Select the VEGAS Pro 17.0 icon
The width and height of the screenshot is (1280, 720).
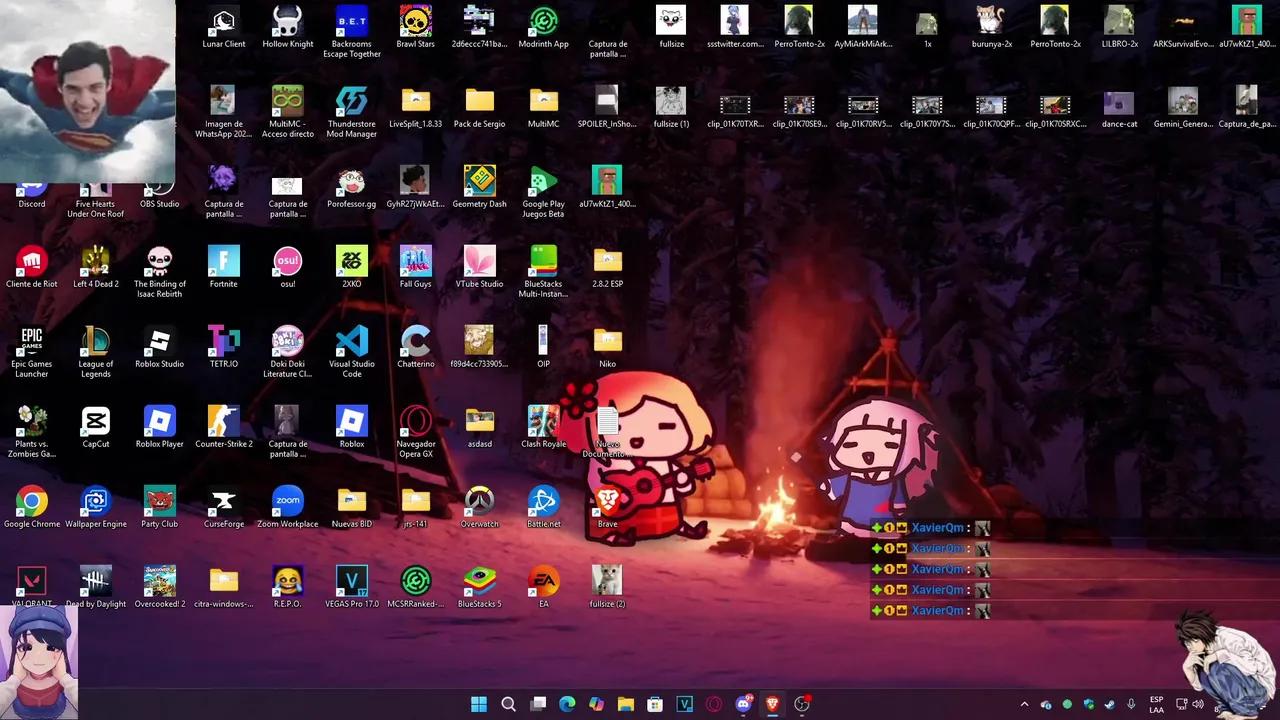[352, 582]
